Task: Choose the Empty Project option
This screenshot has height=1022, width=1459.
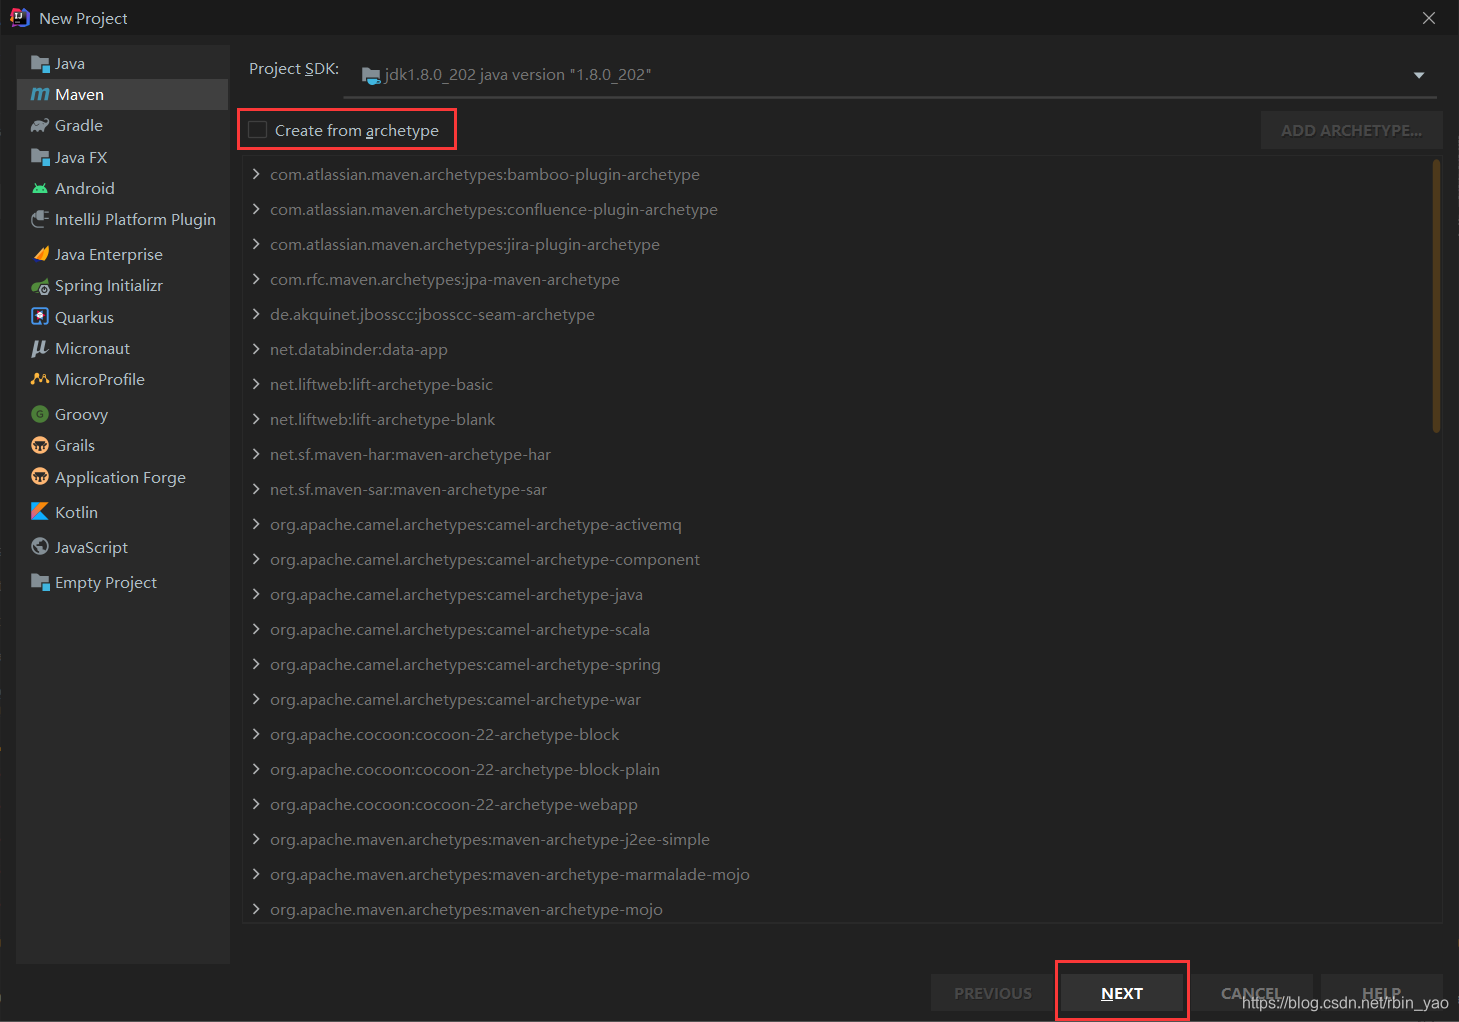Action: (x=105, y=581)
